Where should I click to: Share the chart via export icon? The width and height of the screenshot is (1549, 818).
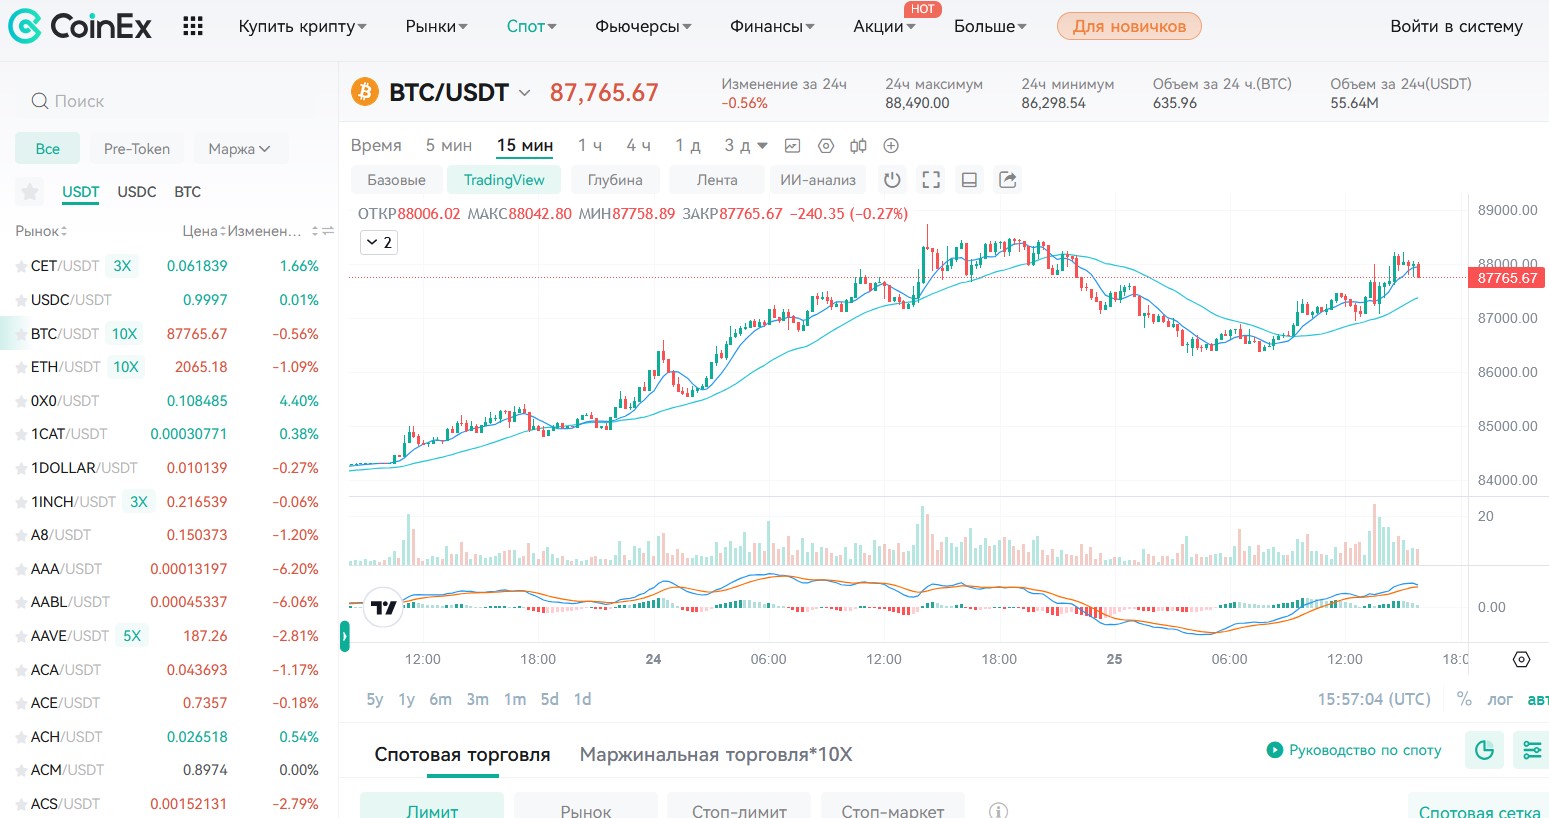[1008, 180]
